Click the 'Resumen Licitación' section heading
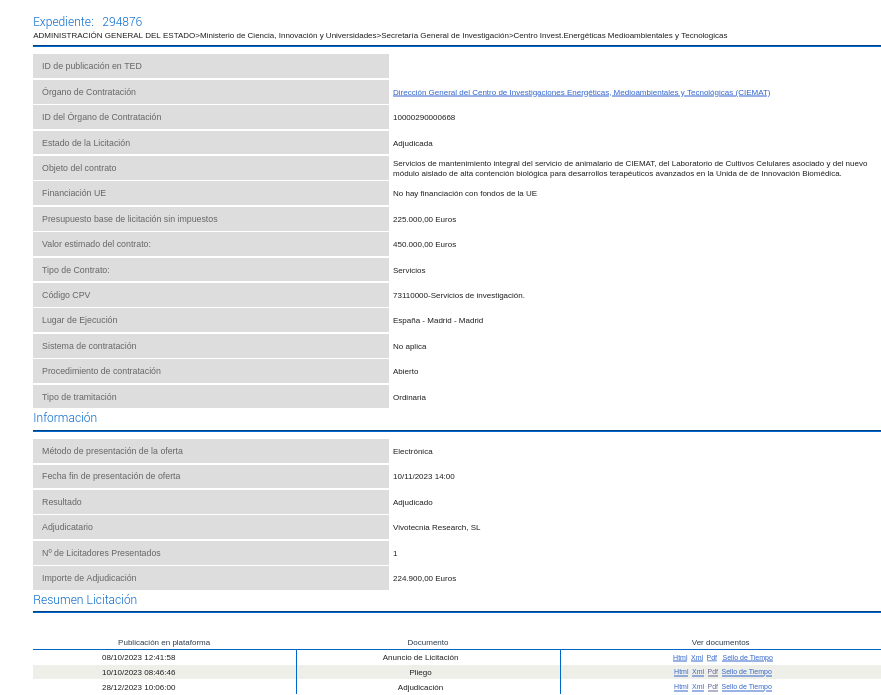The image size is (881, 695). pos(85,599)
